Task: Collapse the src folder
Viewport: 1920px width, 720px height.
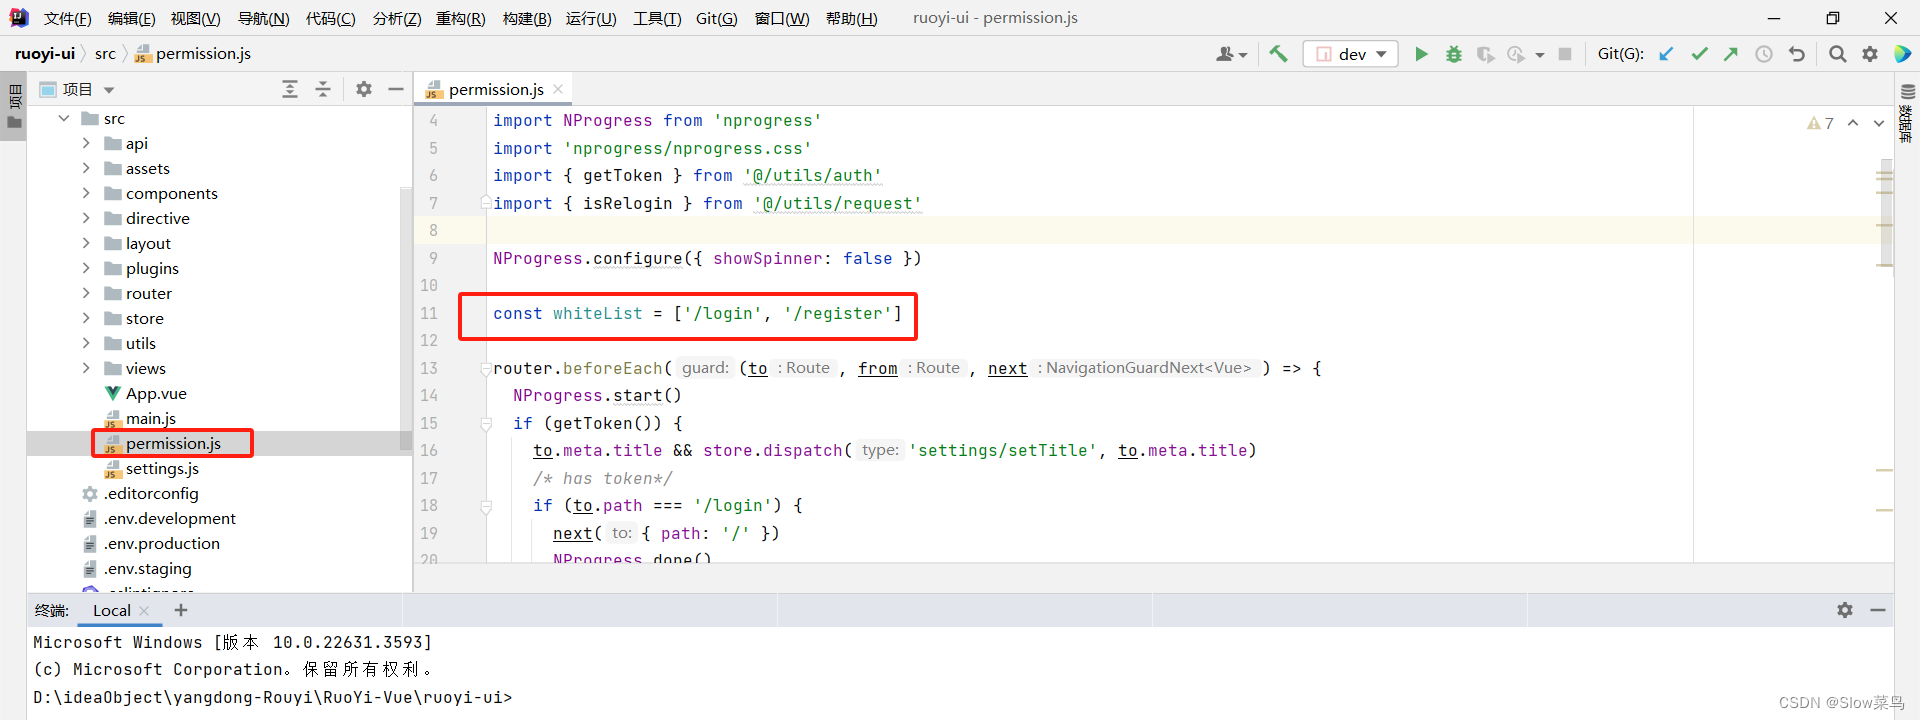Action: tap(64, 118)
